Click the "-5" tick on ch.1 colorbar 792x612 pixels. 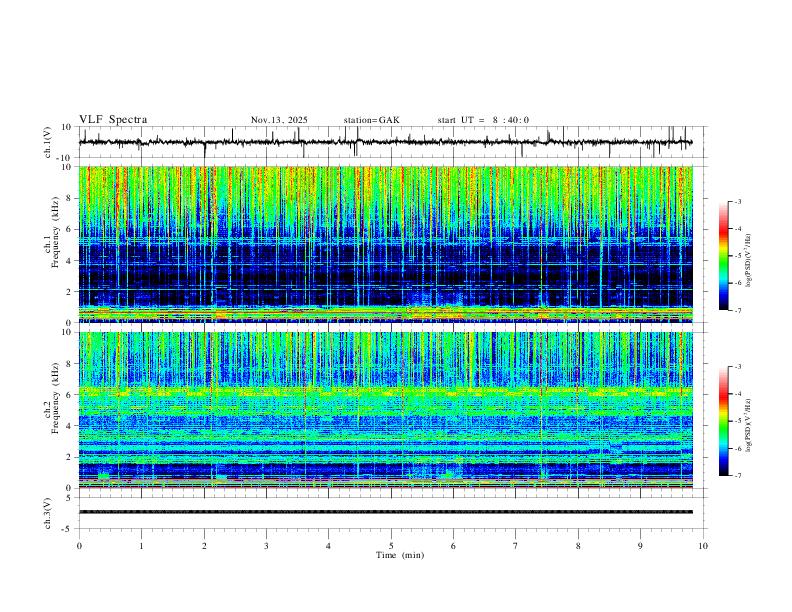coord(737,256)
